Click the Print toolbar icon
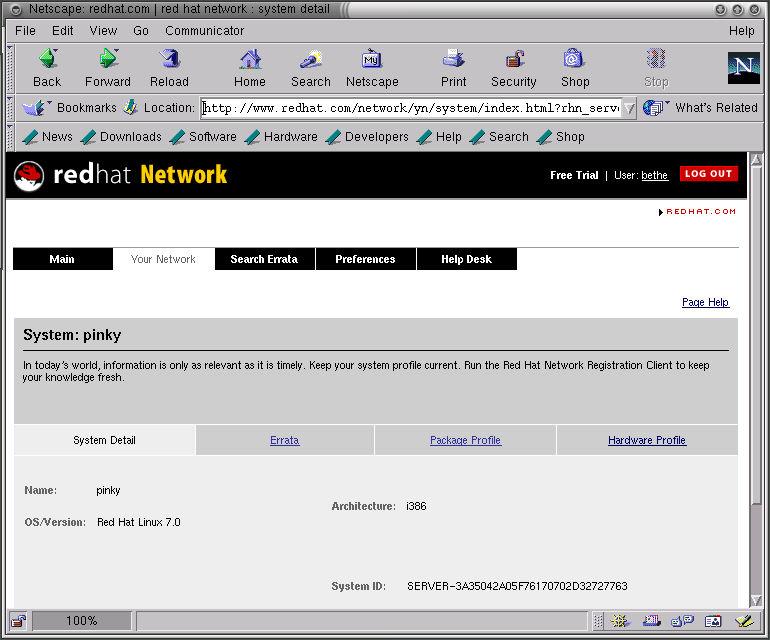The image size is (770, 640). pos(453,60)
